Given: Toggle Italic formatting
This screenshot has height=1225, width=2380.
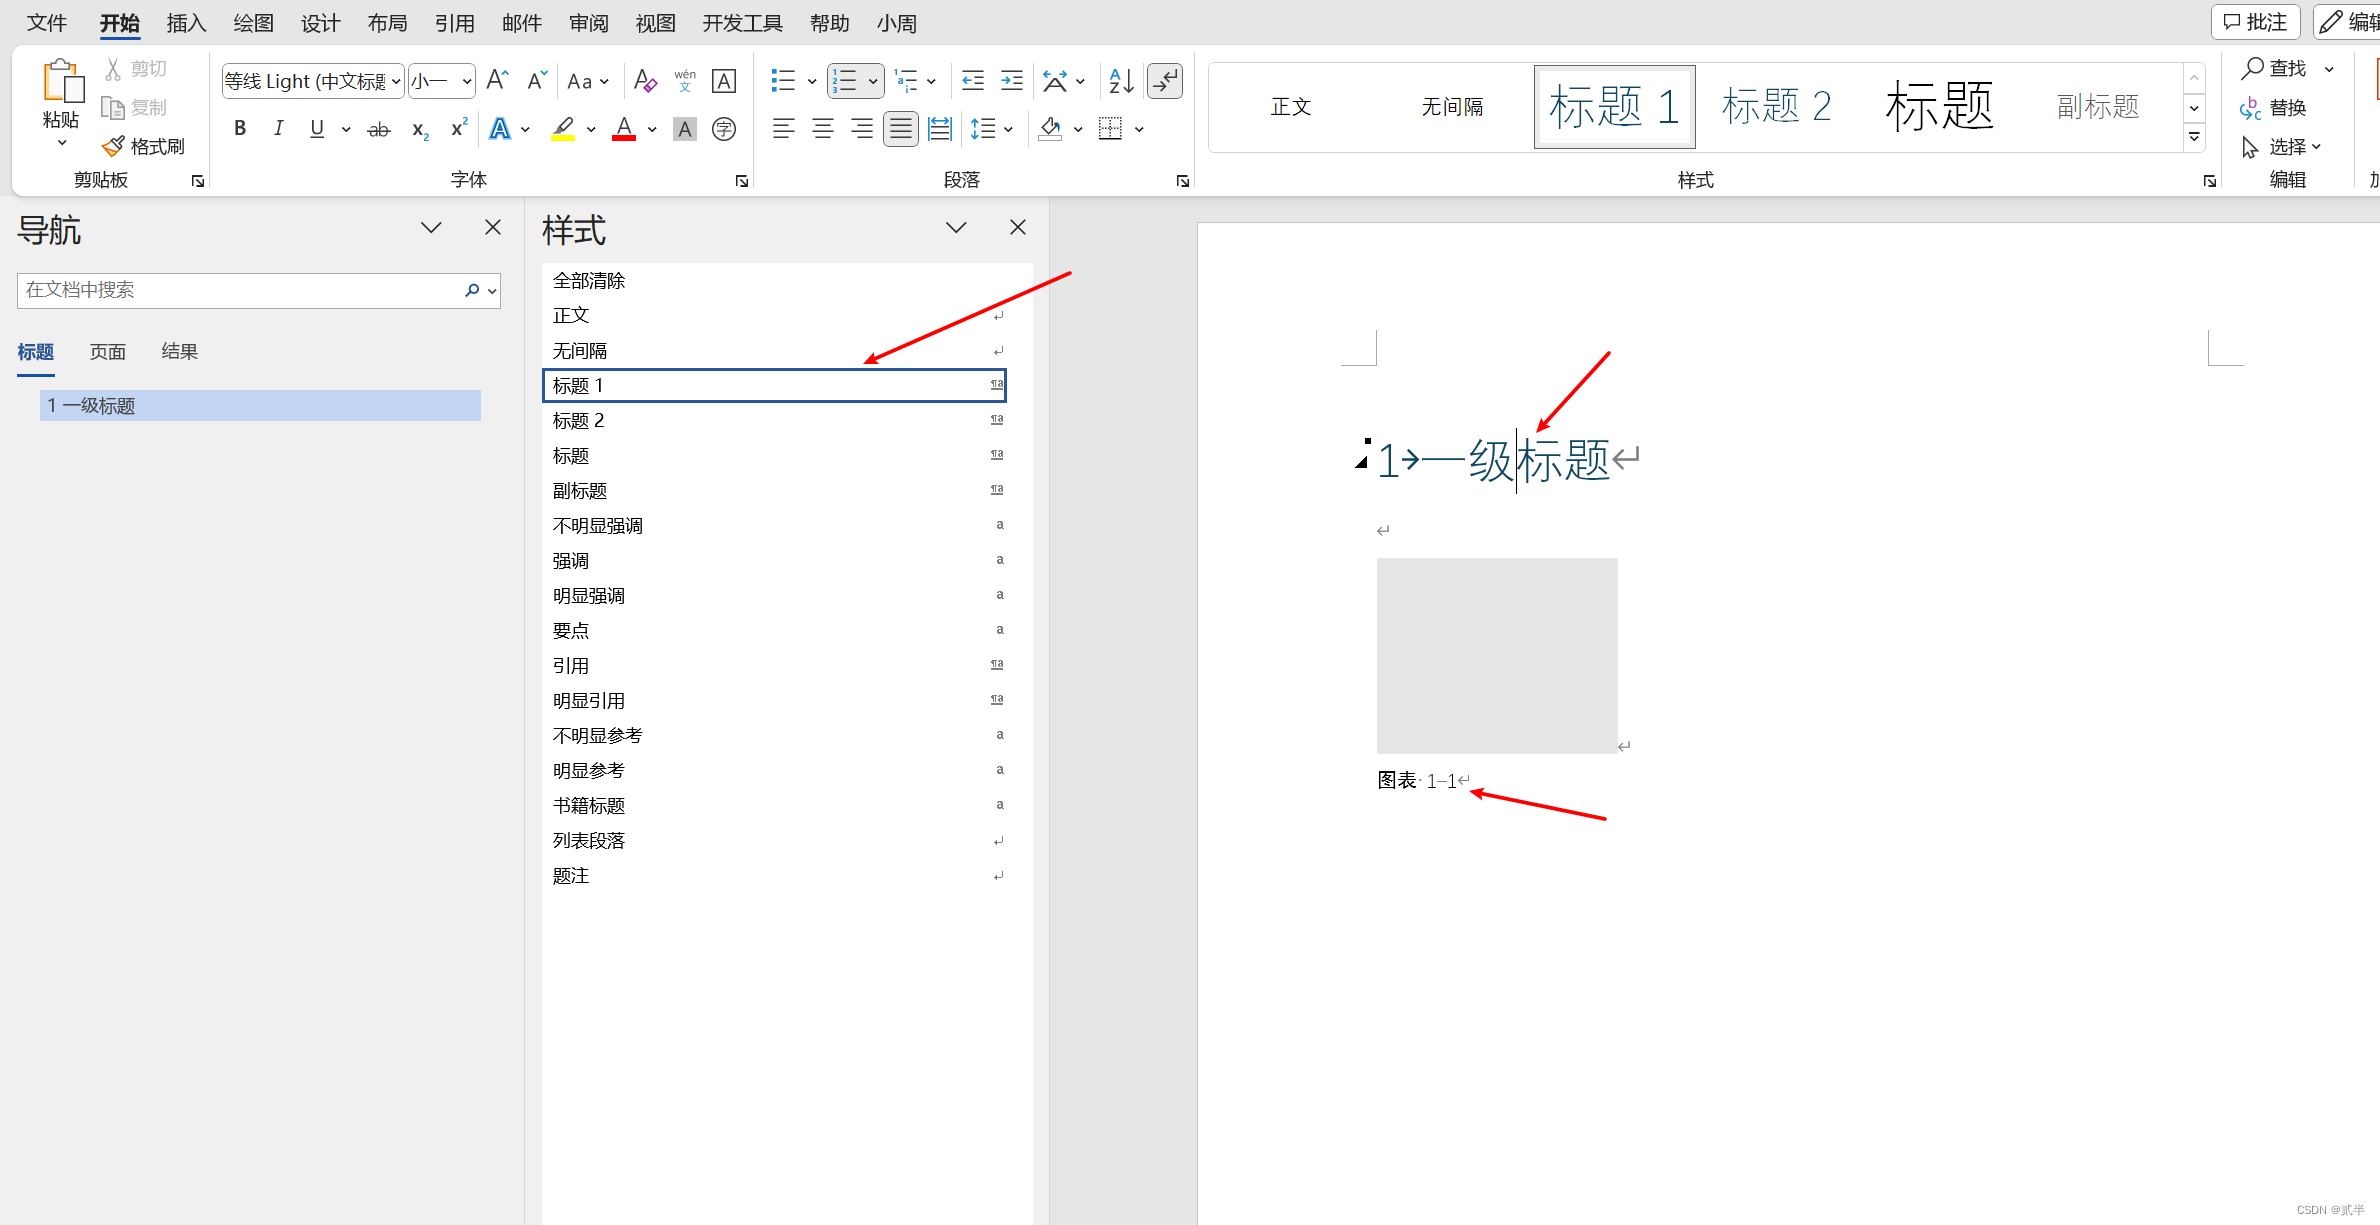Looking at the screenshot, I should [x=278, y=129].
